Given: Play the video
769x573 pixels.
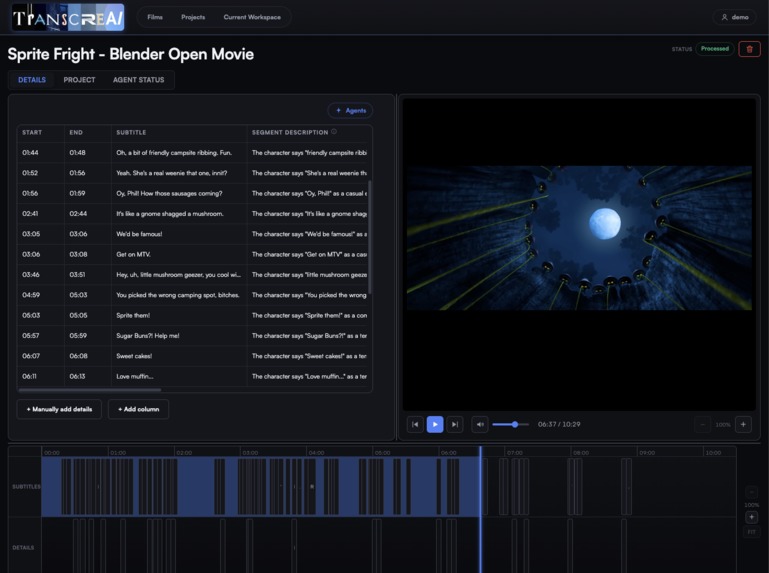Looking at the screenshot, I should (x=435, y=424).
